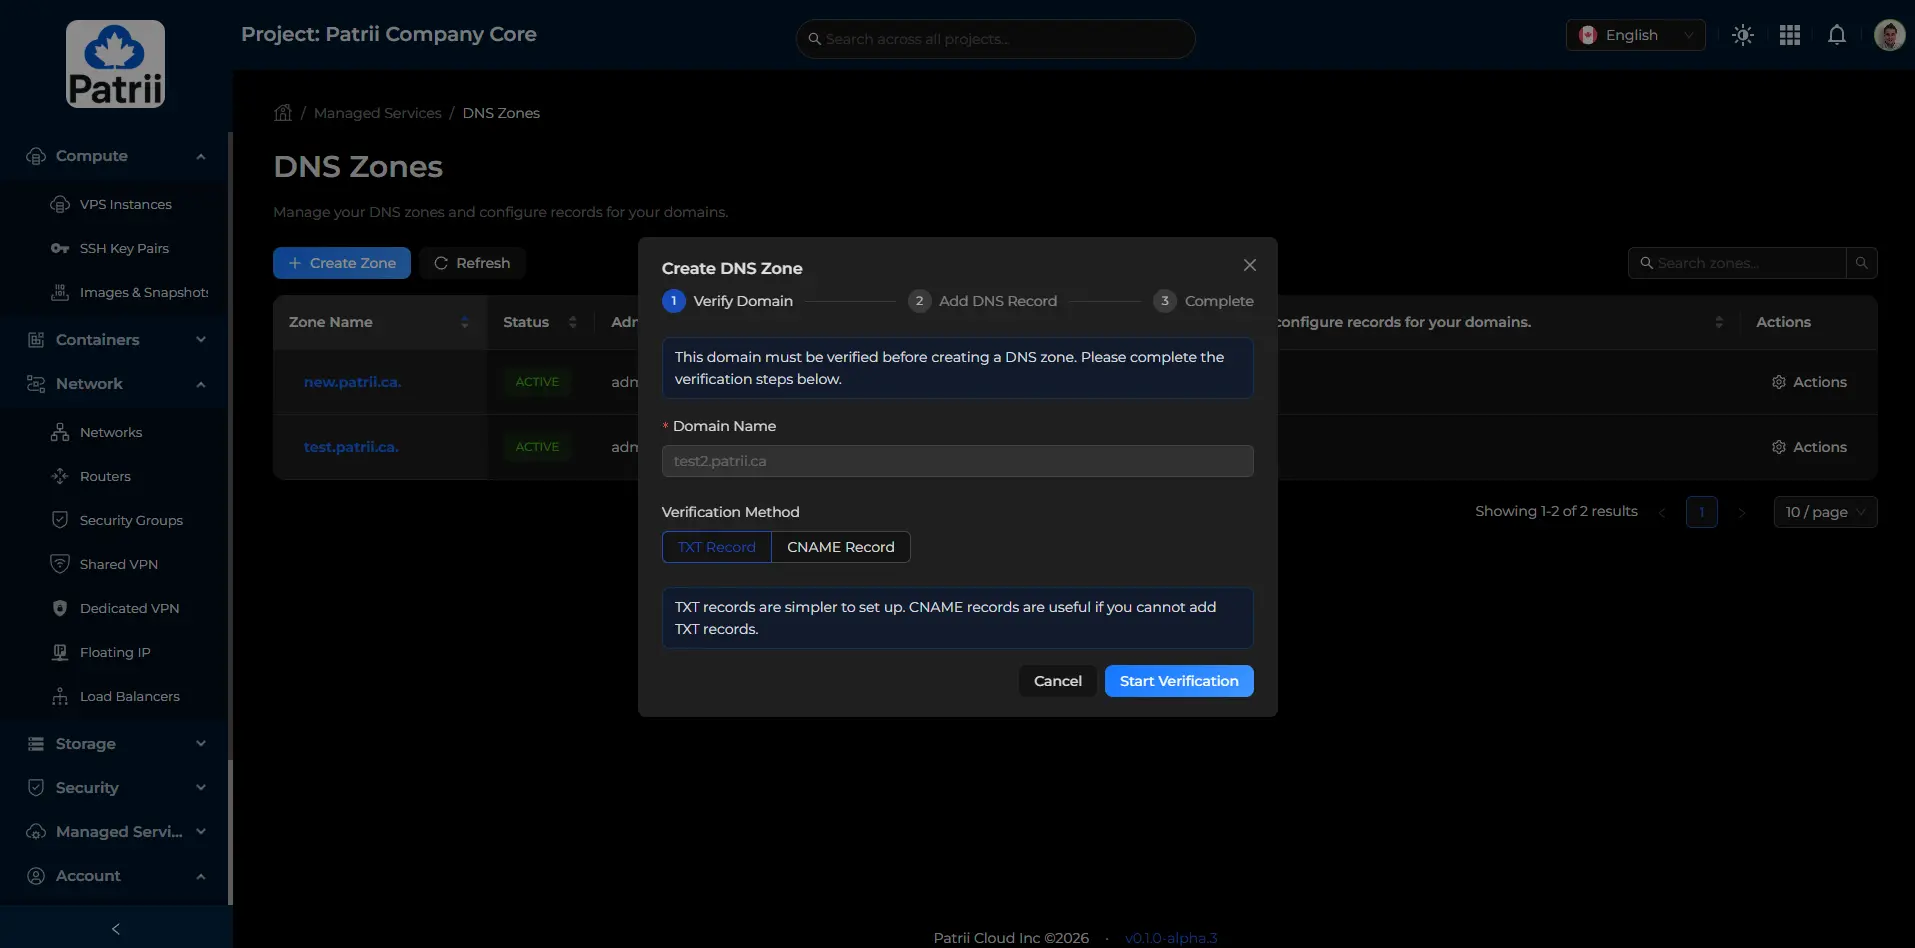Collapse the sidebar with bottom arrow
The width and height of the screenshot is (1915, 948).
116,929
